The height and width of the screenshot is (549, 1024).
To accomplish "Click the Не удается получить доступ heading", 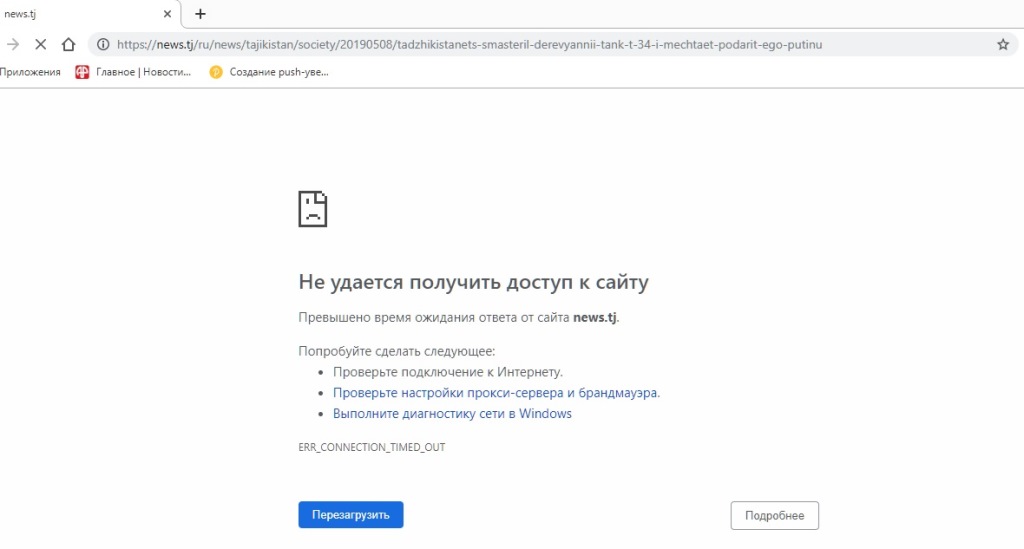I will click(x=473, y=282).
